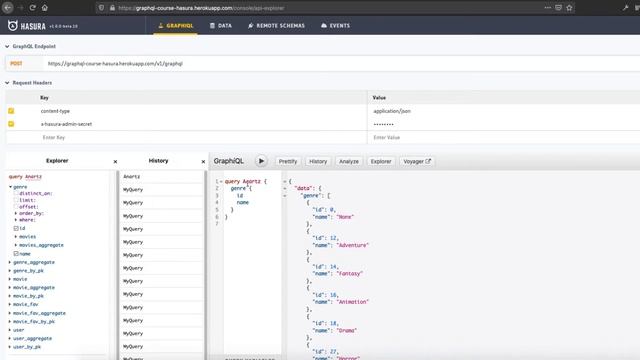Expand the movie_fav_by_pk node
Image resolution: width=640 pixels, height=360 pixels.
point(10,322)
